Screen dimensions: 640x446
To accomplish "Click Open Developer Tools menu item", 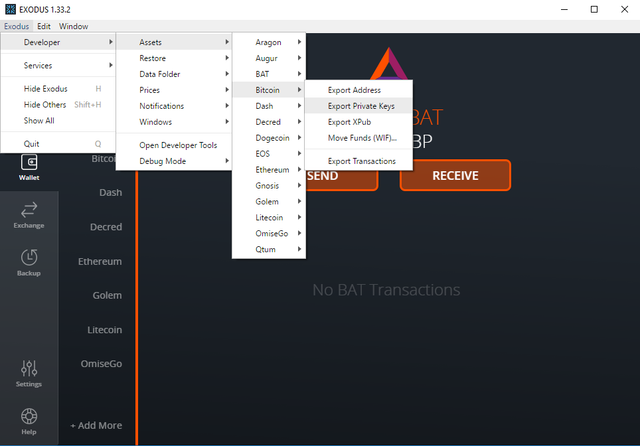I will click(x=178, y=145).
